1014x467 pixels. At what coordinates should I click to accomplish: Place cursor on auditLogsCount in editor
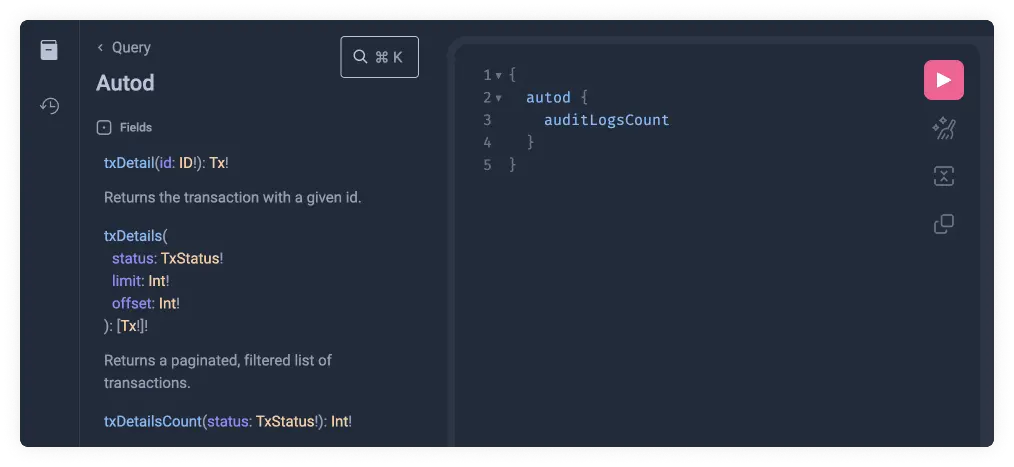606,120
